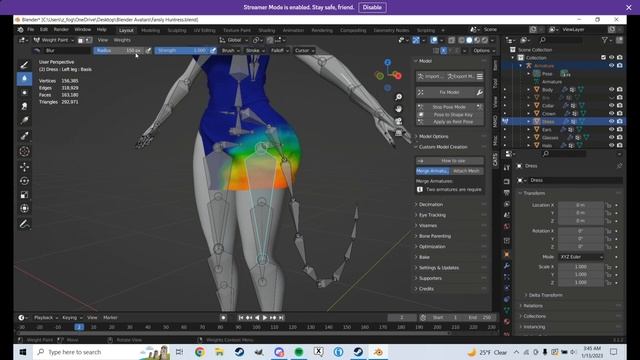The image size is (640, 360).
Task: Hide the Dress object with eye icon
Action: pyautogui.click(x=611, y=121)
